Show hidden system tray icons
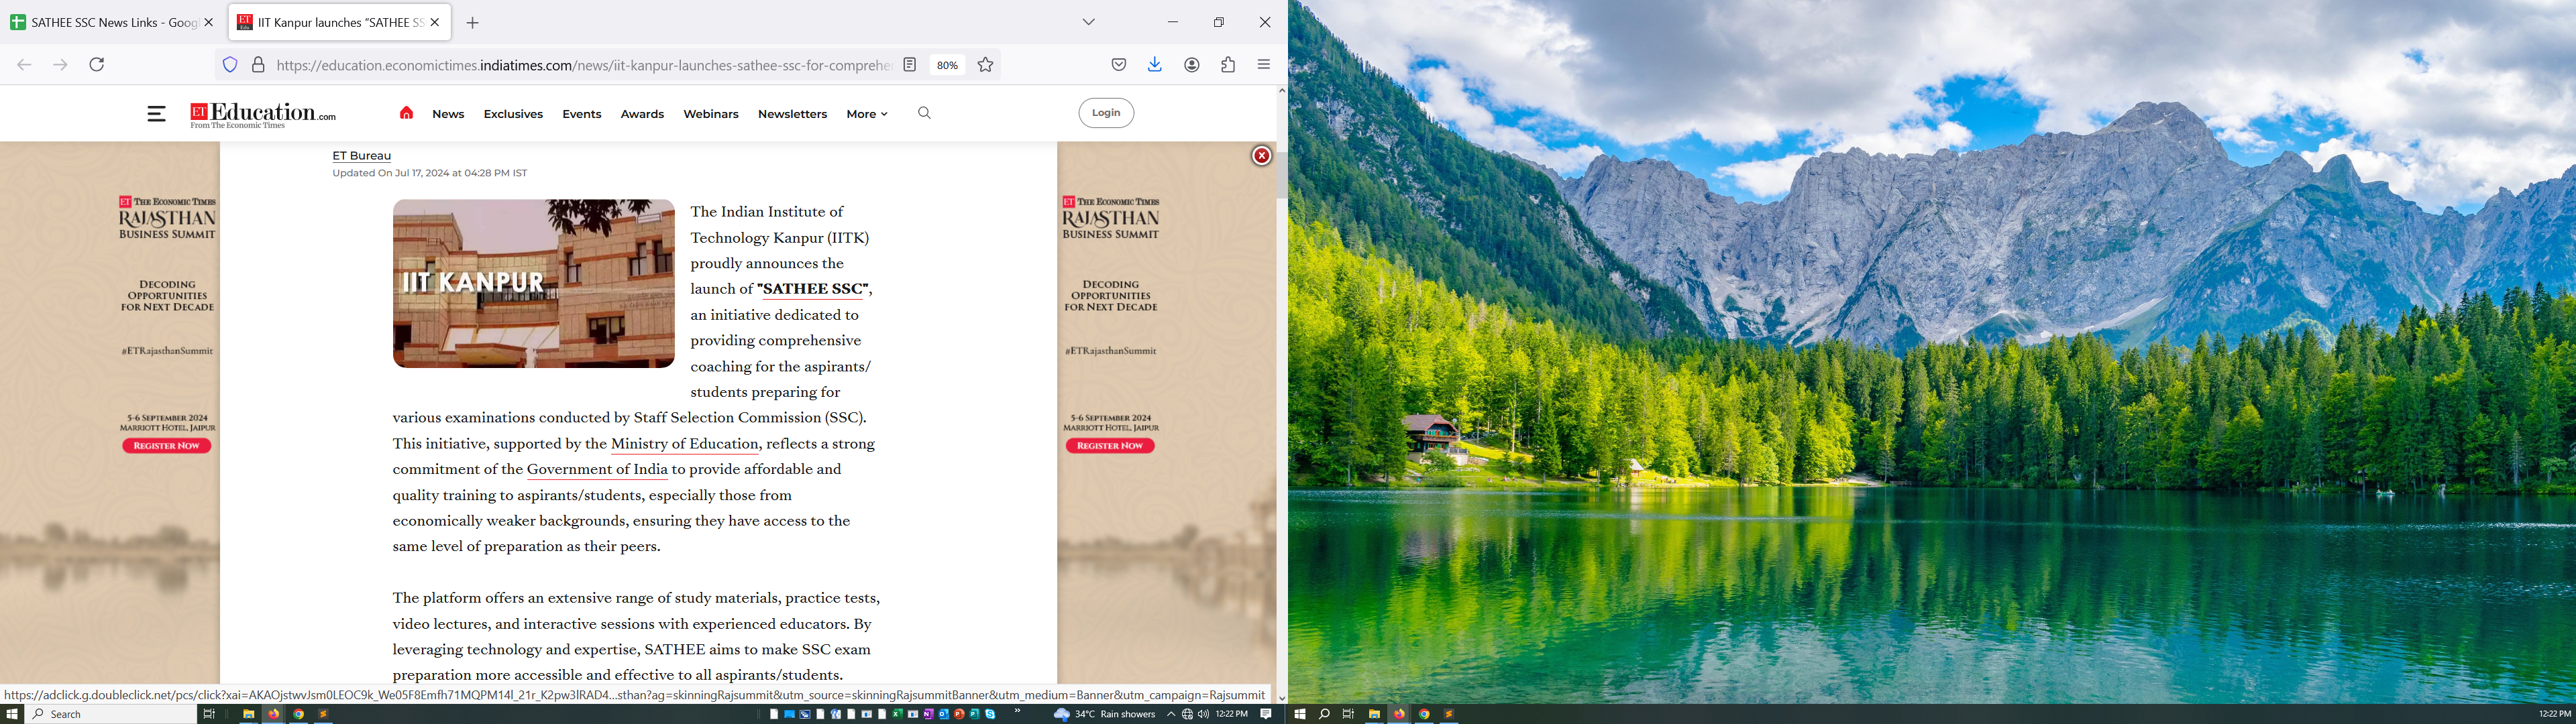The height and width of the screenshot is (724, 2576). pyautogui.click(x=1171, y=714)
